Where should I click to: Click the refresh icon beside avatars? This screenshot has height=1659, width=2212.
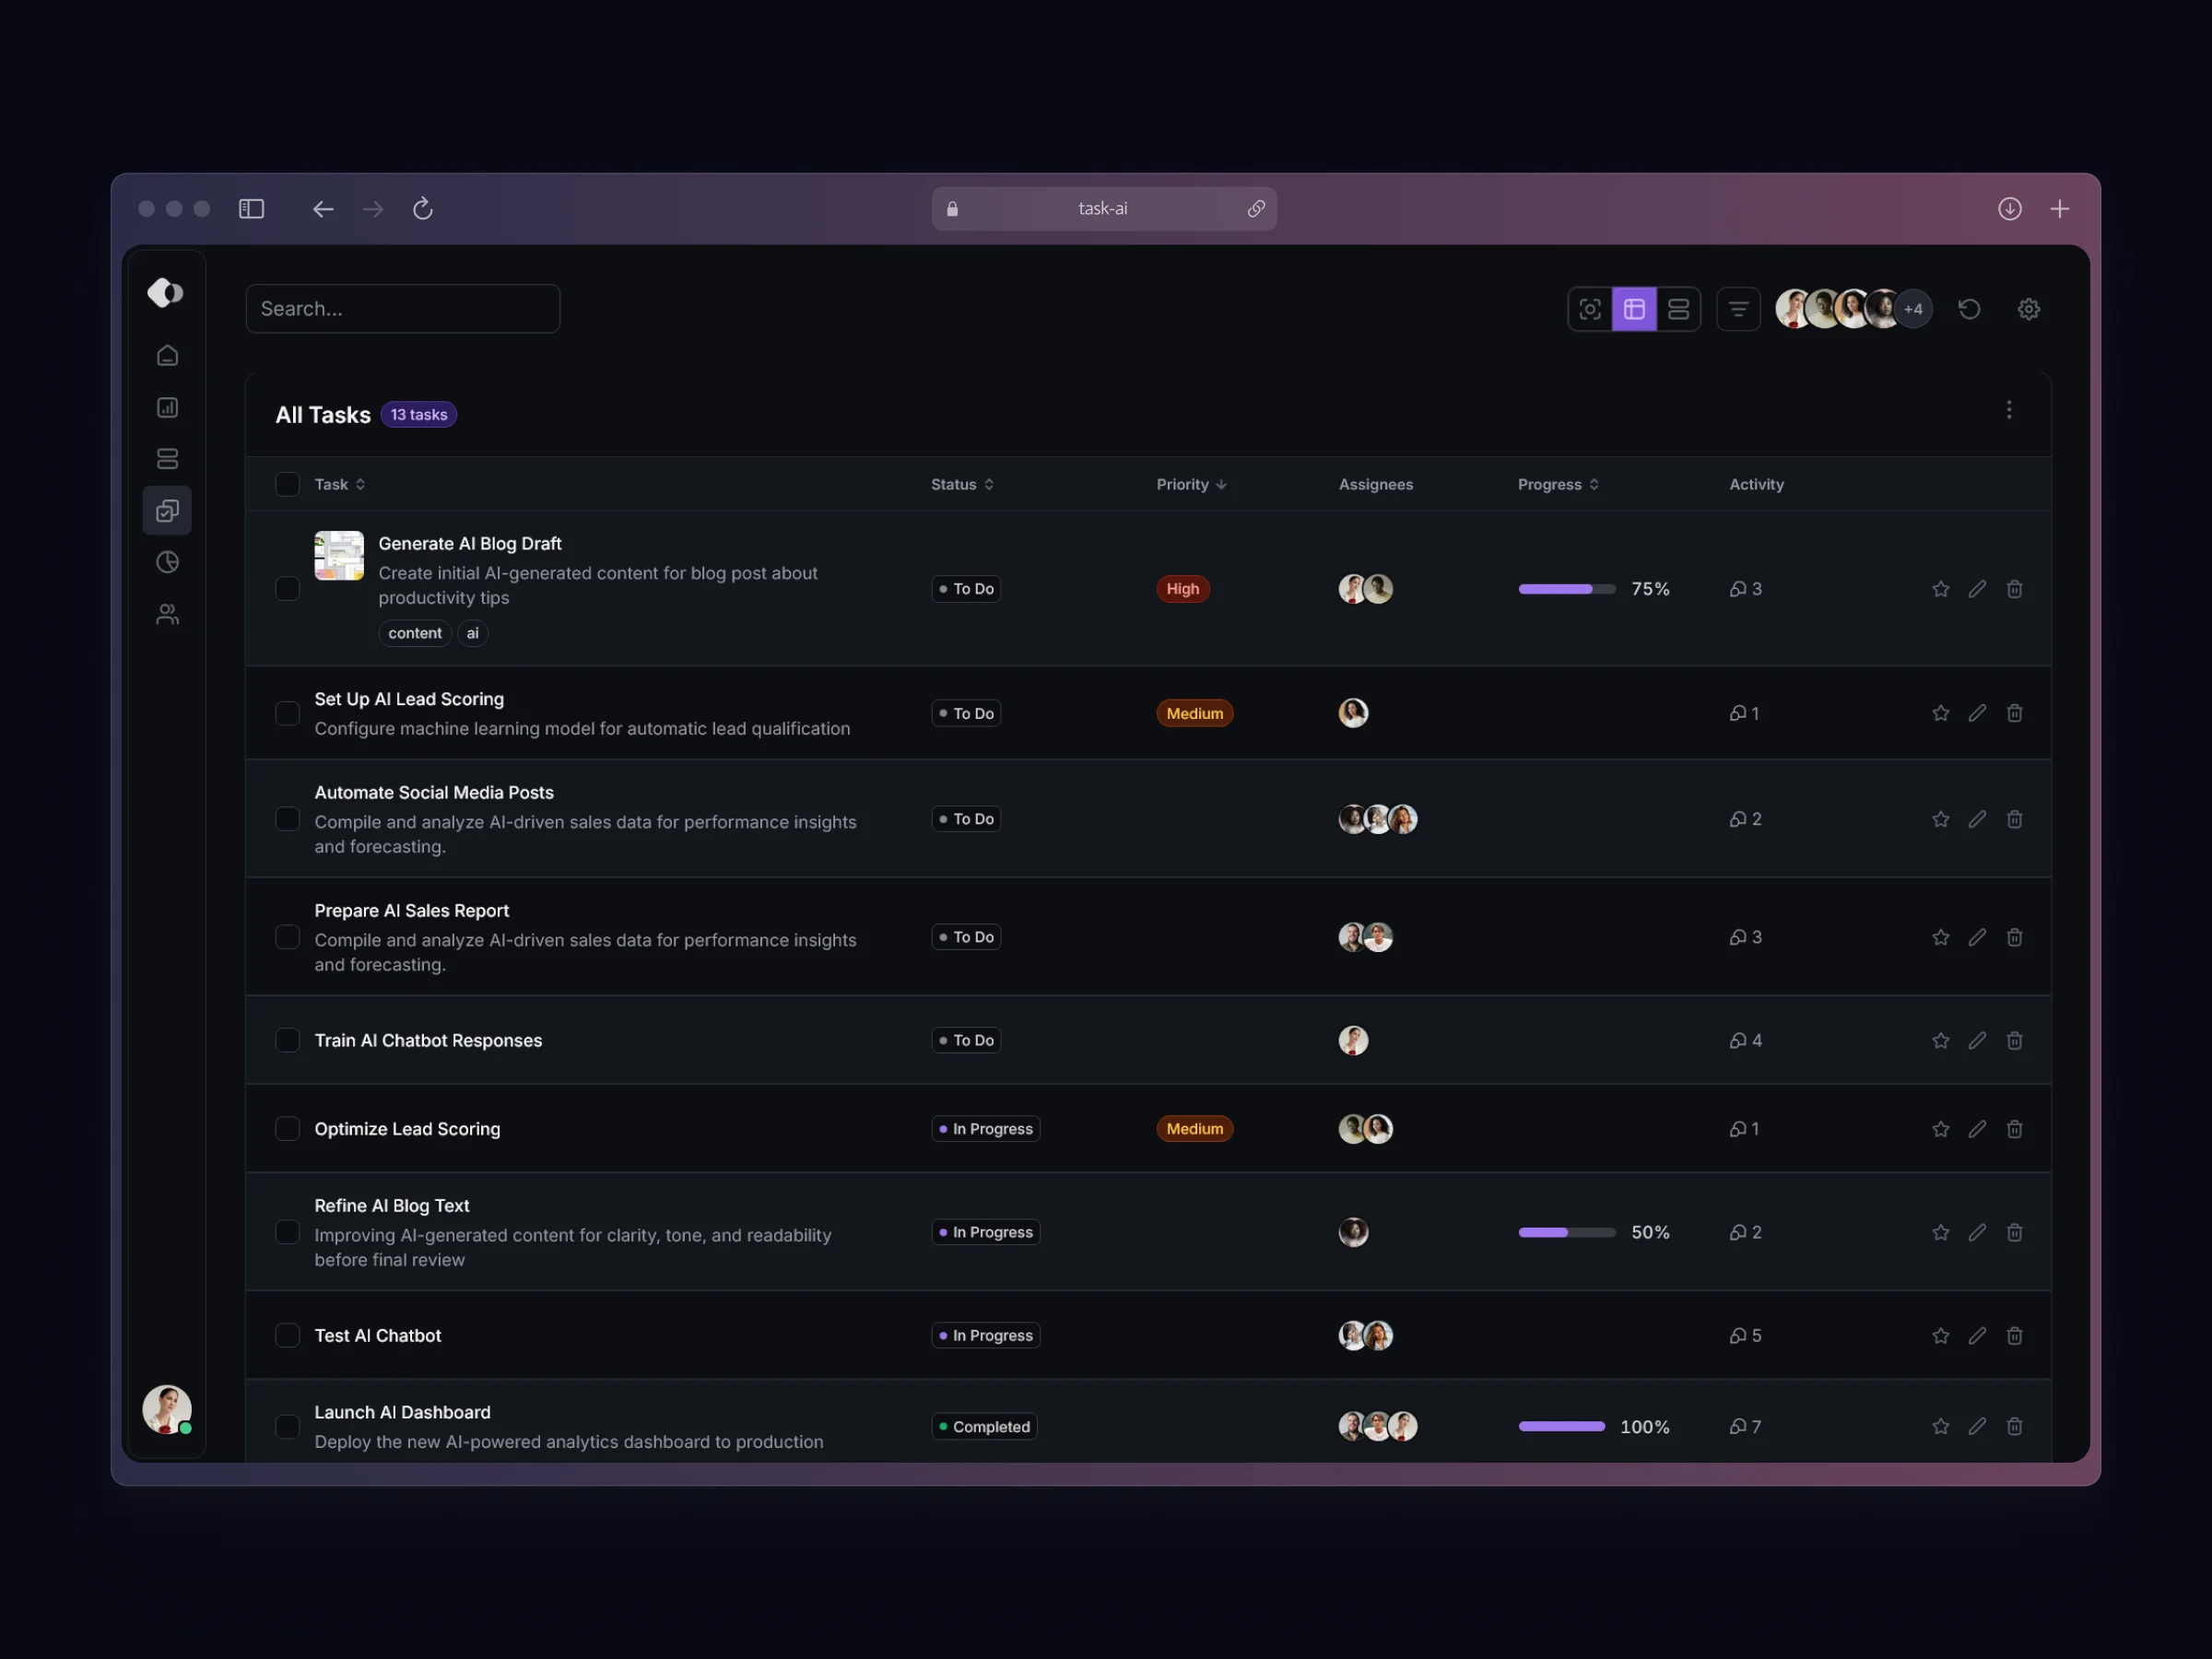1969,309
